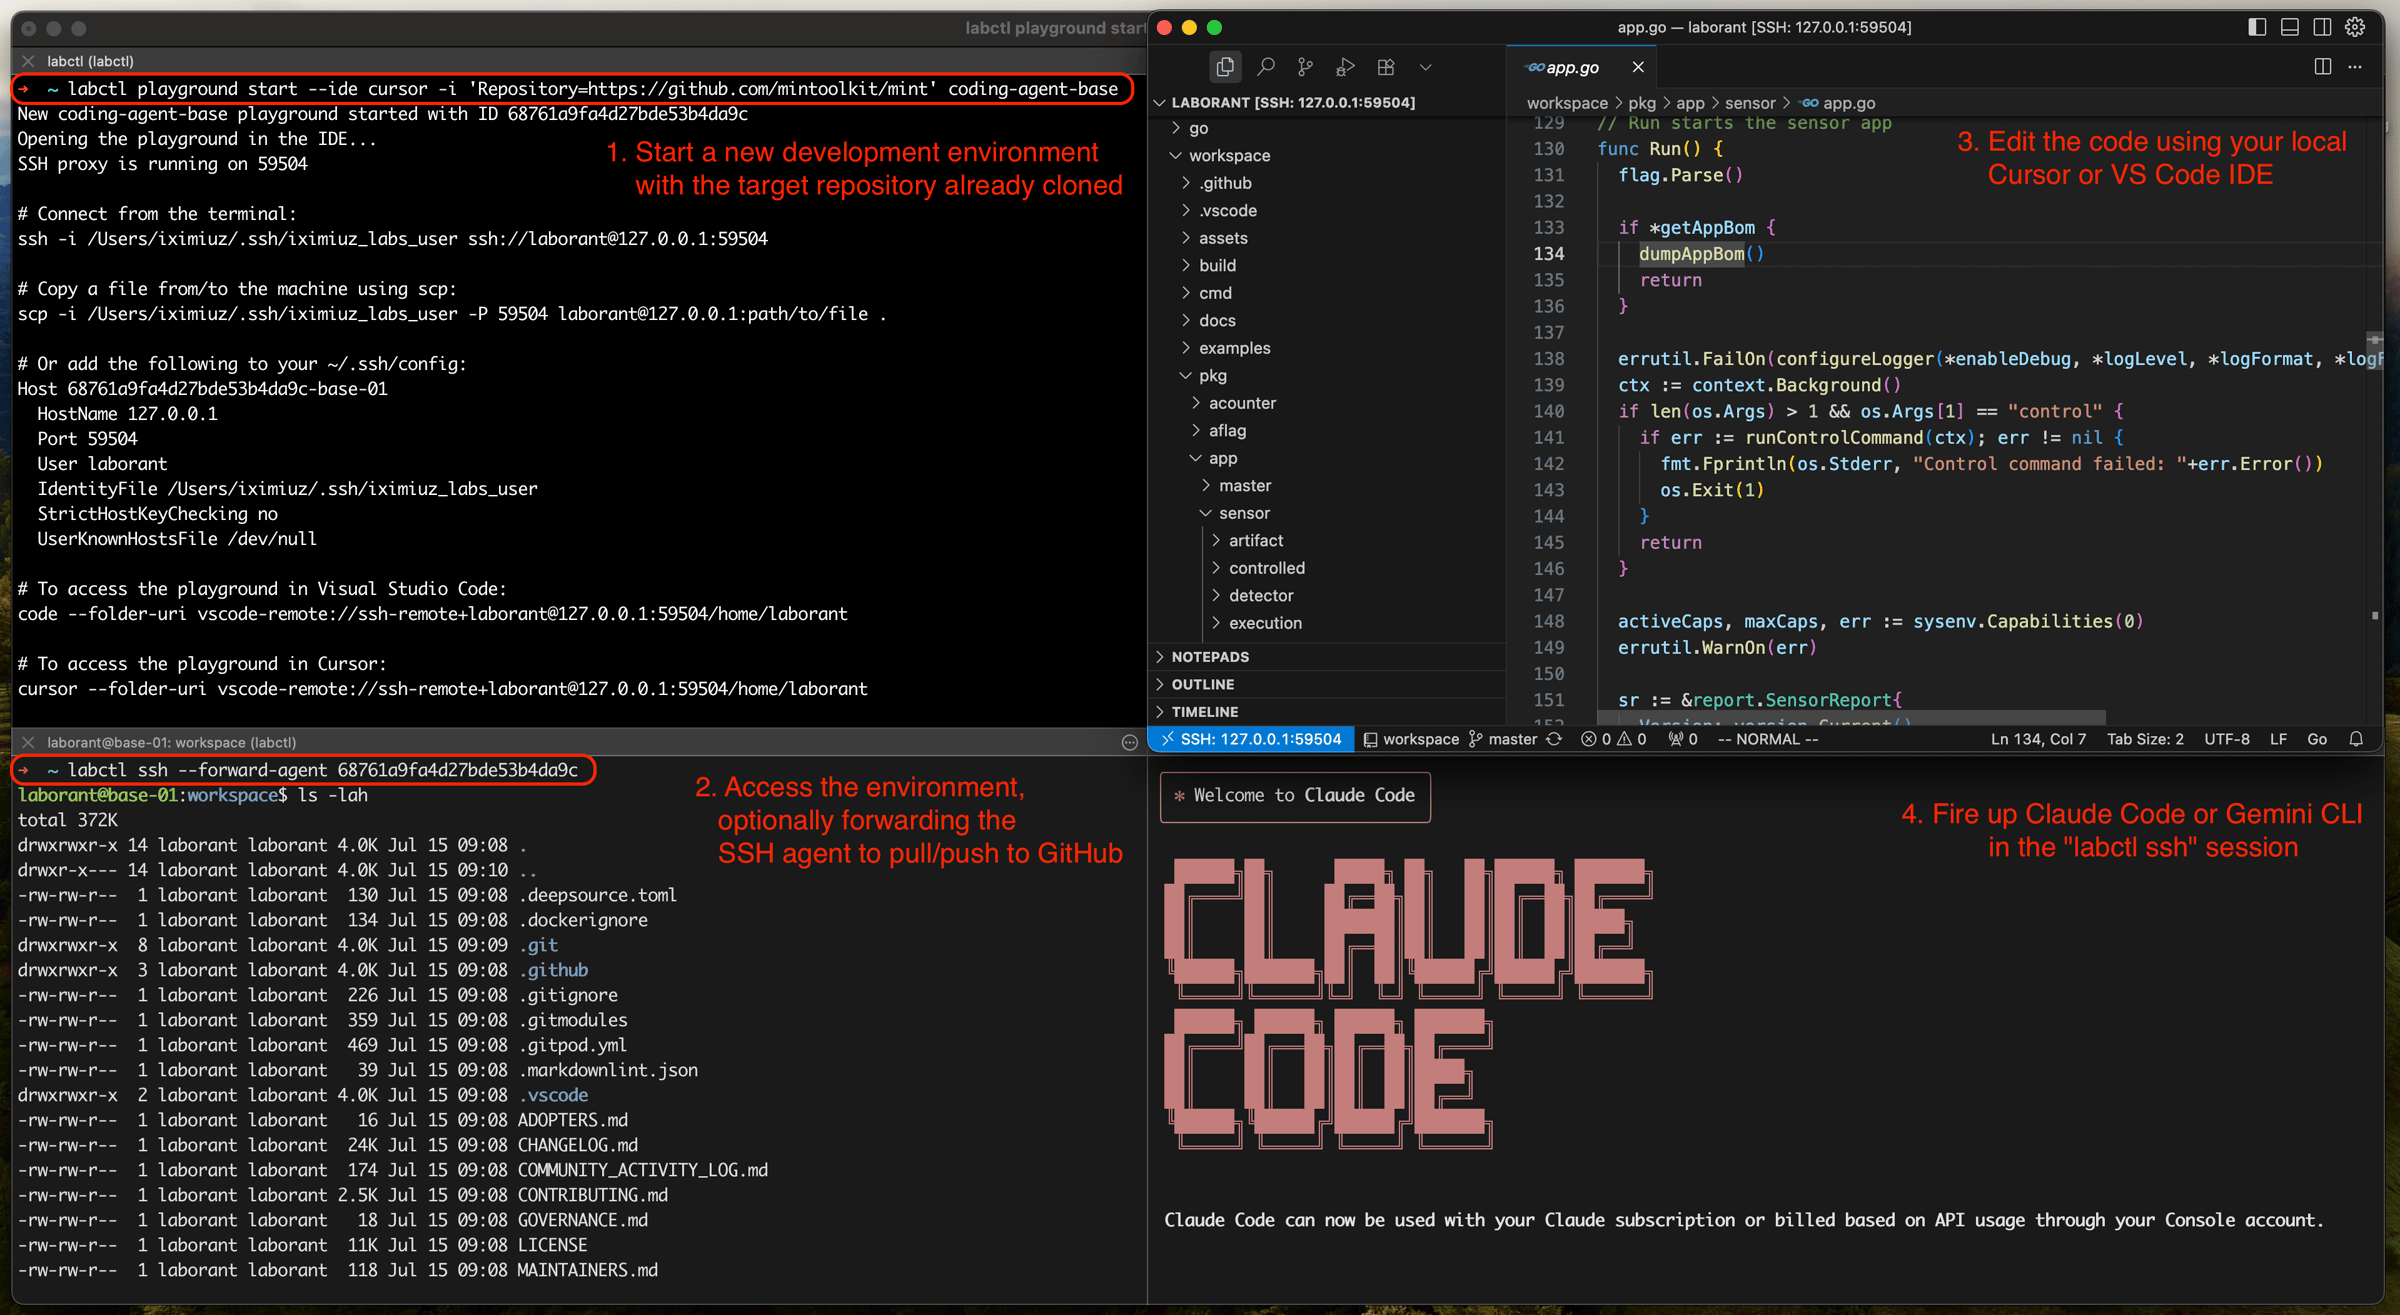The width and height of the screenshot is (2400, 1315).
Task: Open errors and warnings counter in status bar
Action: pos(1613,739)
